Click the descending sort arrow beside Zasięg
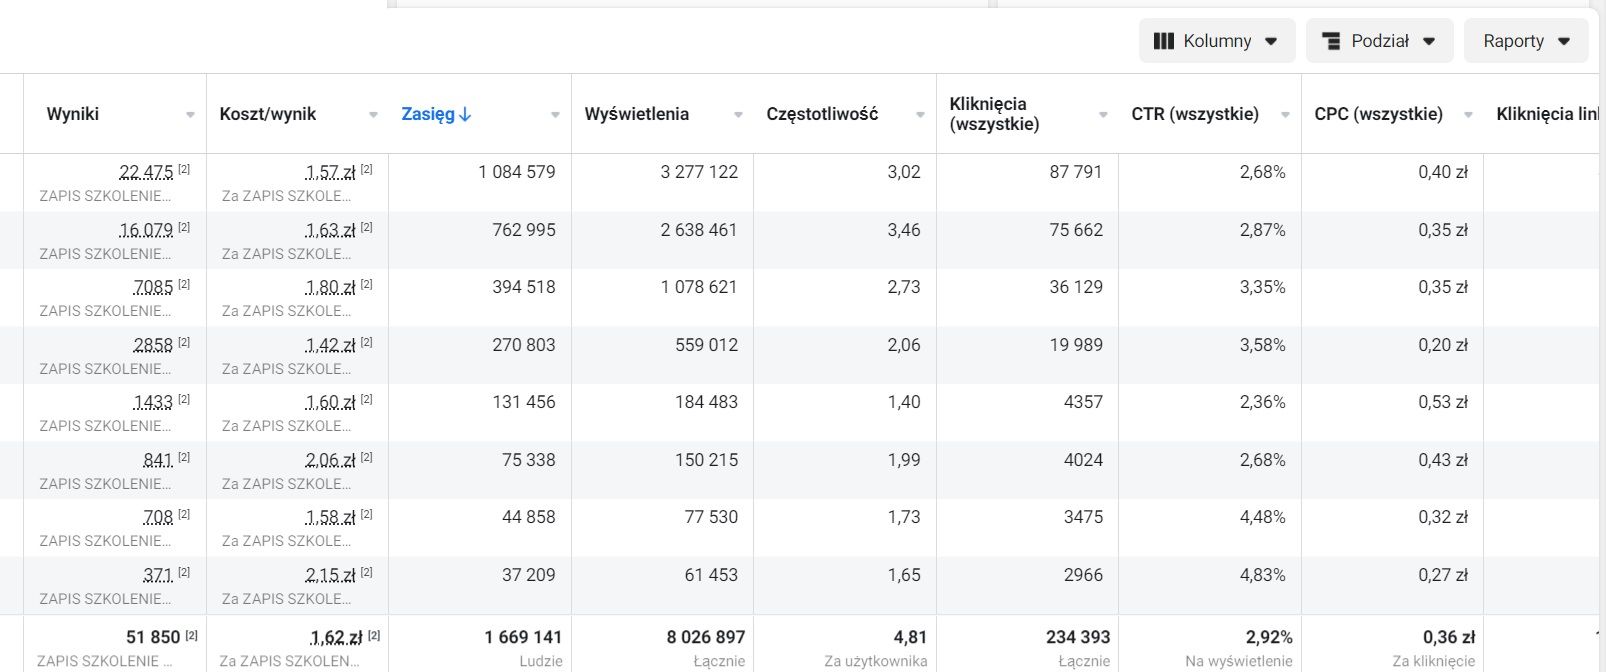The image size is (1606, 672). point(465,115)
